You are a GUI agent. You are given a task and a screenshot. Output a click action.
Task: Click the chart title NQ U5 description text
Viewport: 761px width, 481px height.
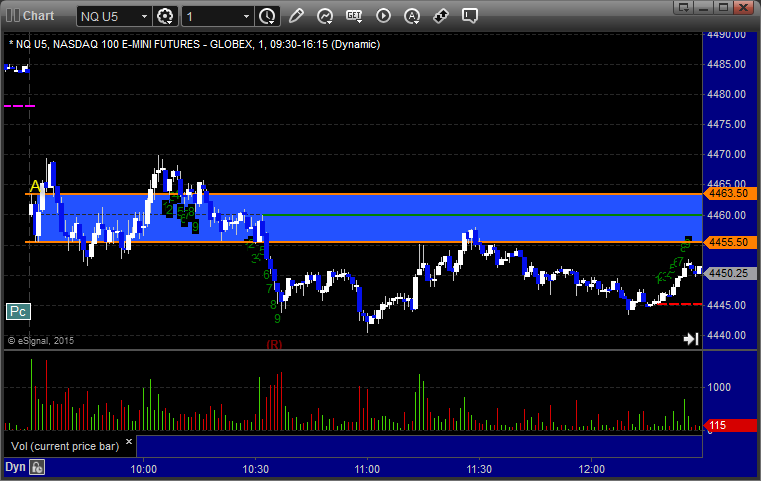(195, 44)
